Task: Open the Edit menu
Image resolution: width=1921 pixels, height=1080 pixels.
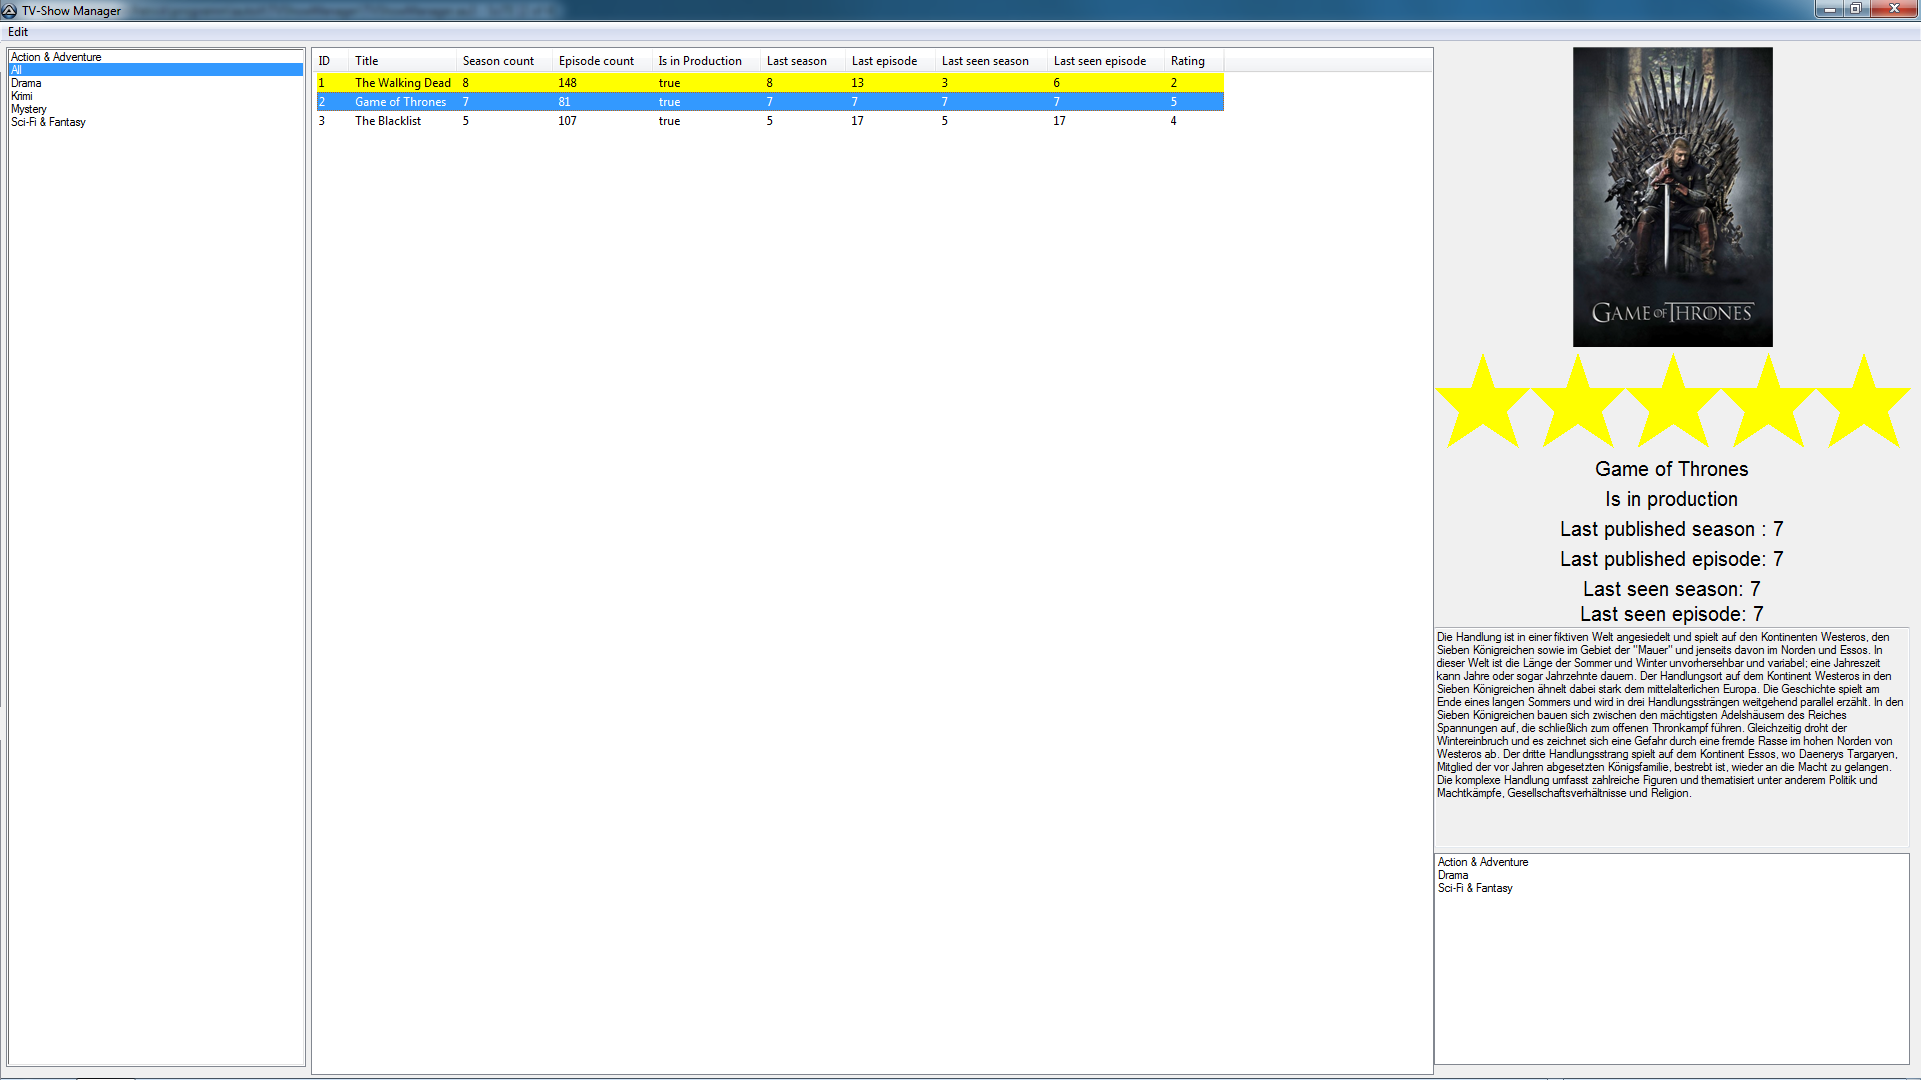Action: tap(18, 32)
